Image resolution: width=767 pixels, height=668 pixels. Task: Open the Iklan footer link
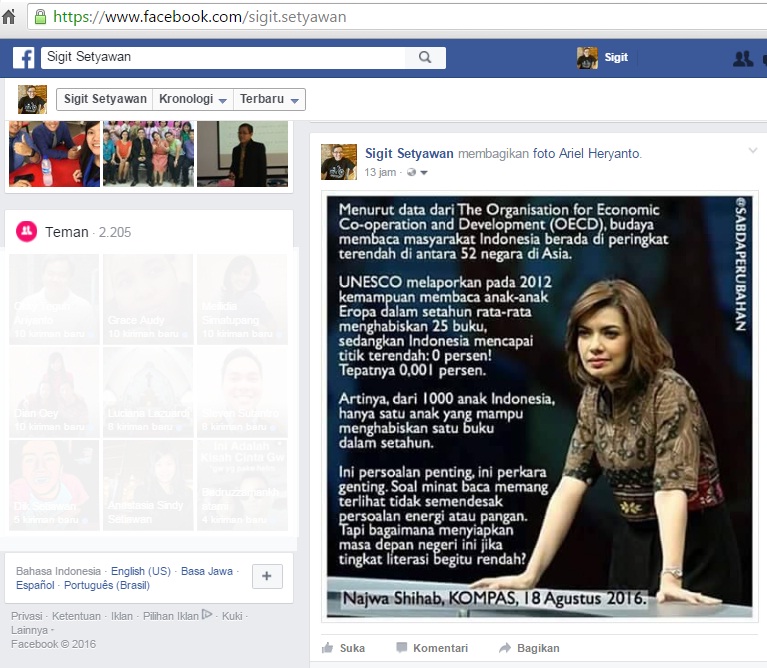pos(122,616)
